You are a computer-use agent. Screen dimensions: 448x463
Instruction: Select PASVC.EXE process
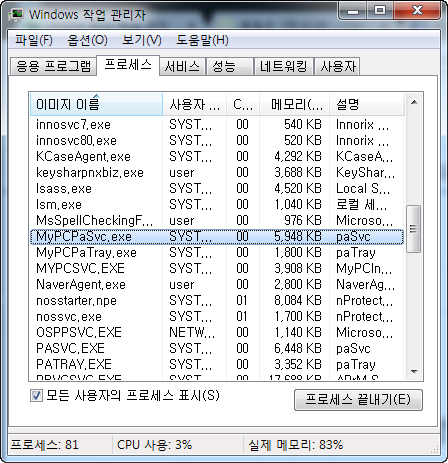pos(217,349)
